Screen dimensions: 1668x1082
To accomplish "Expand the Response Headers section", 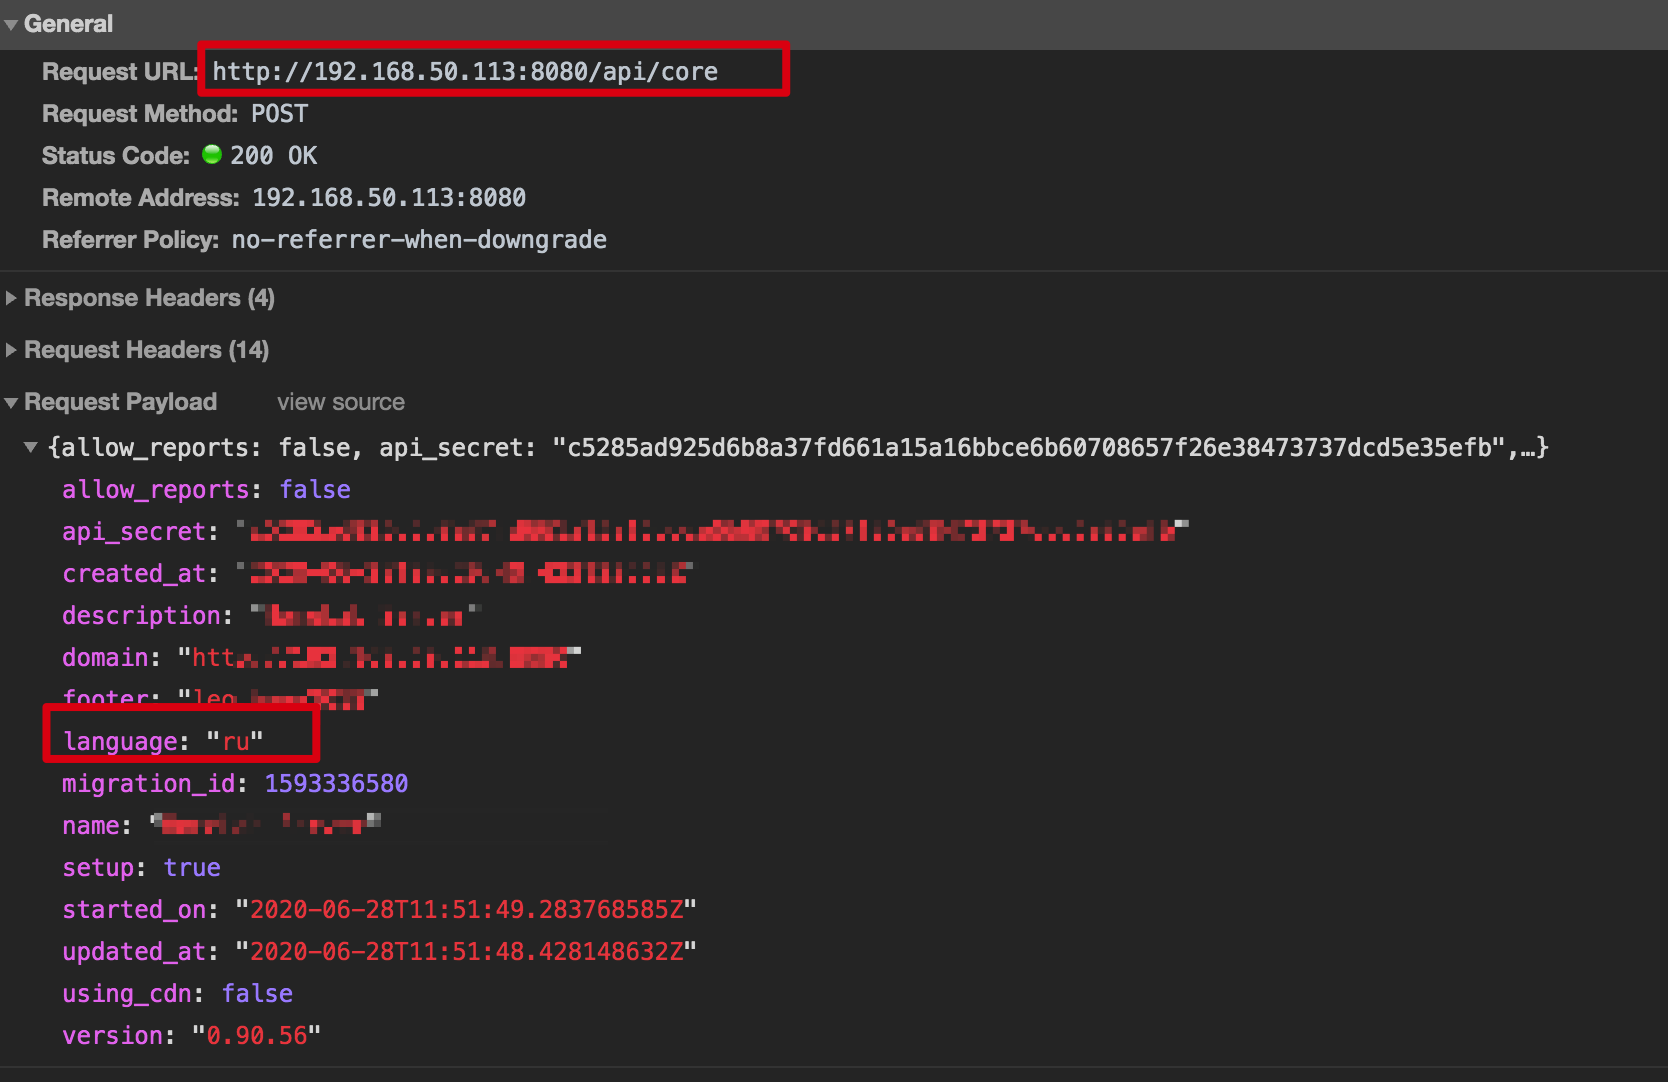I will point(10,297).
